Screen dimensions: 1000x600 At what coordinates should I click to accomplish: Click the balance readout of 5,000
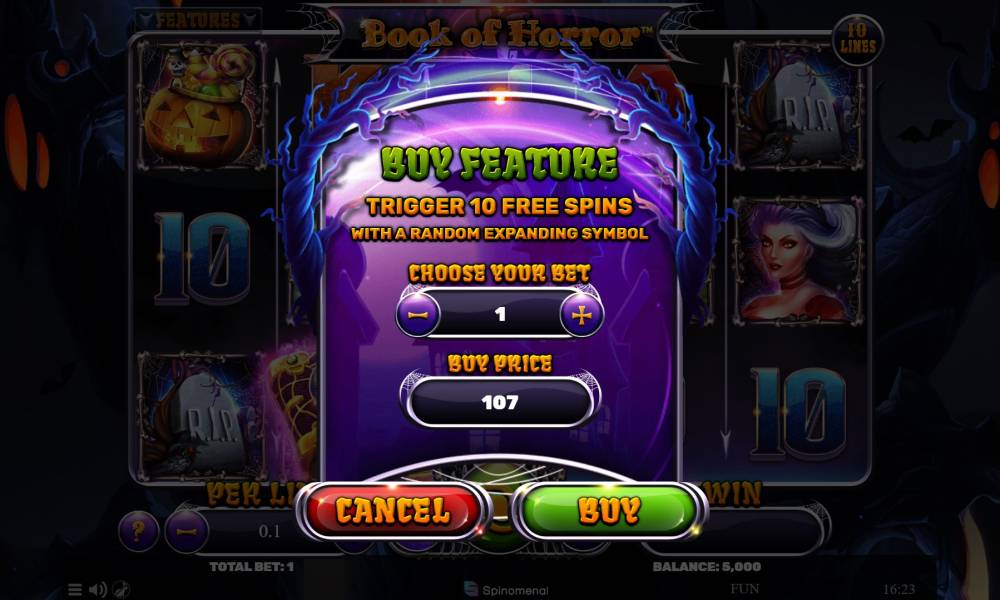707,566
